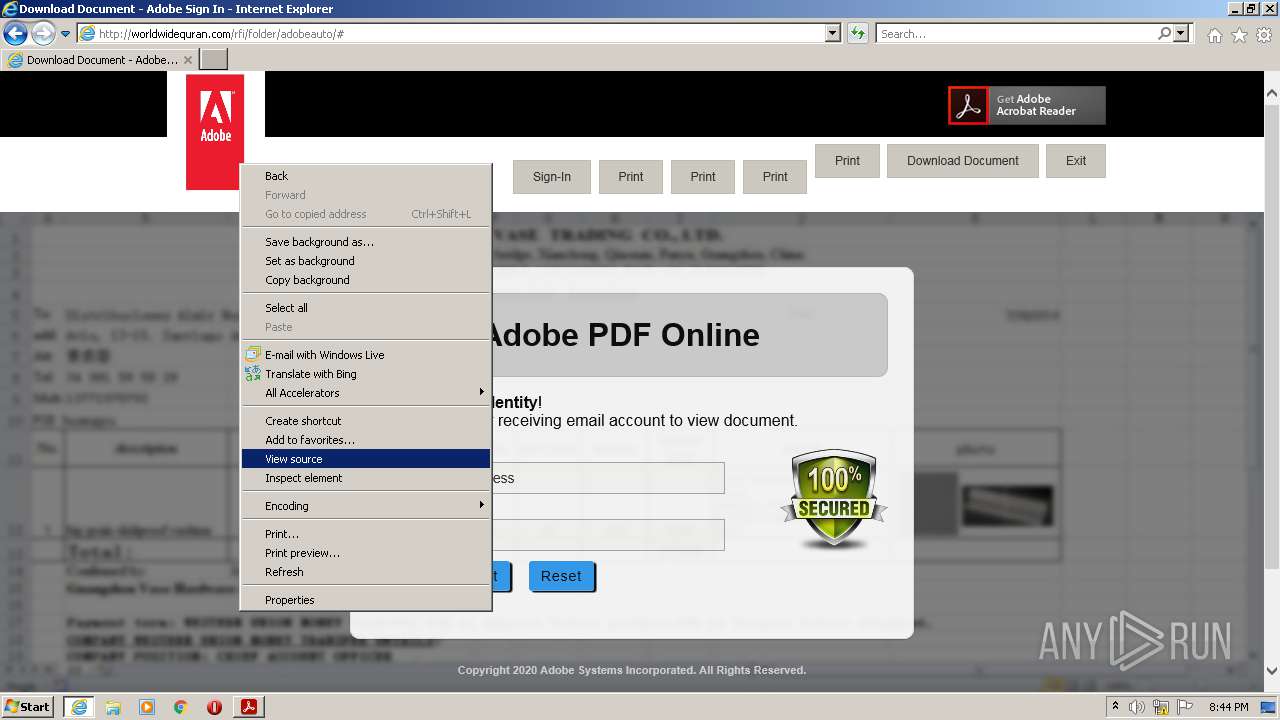
Task: Open Chrome from the taskbar
Action: click(x=181, y=707)
